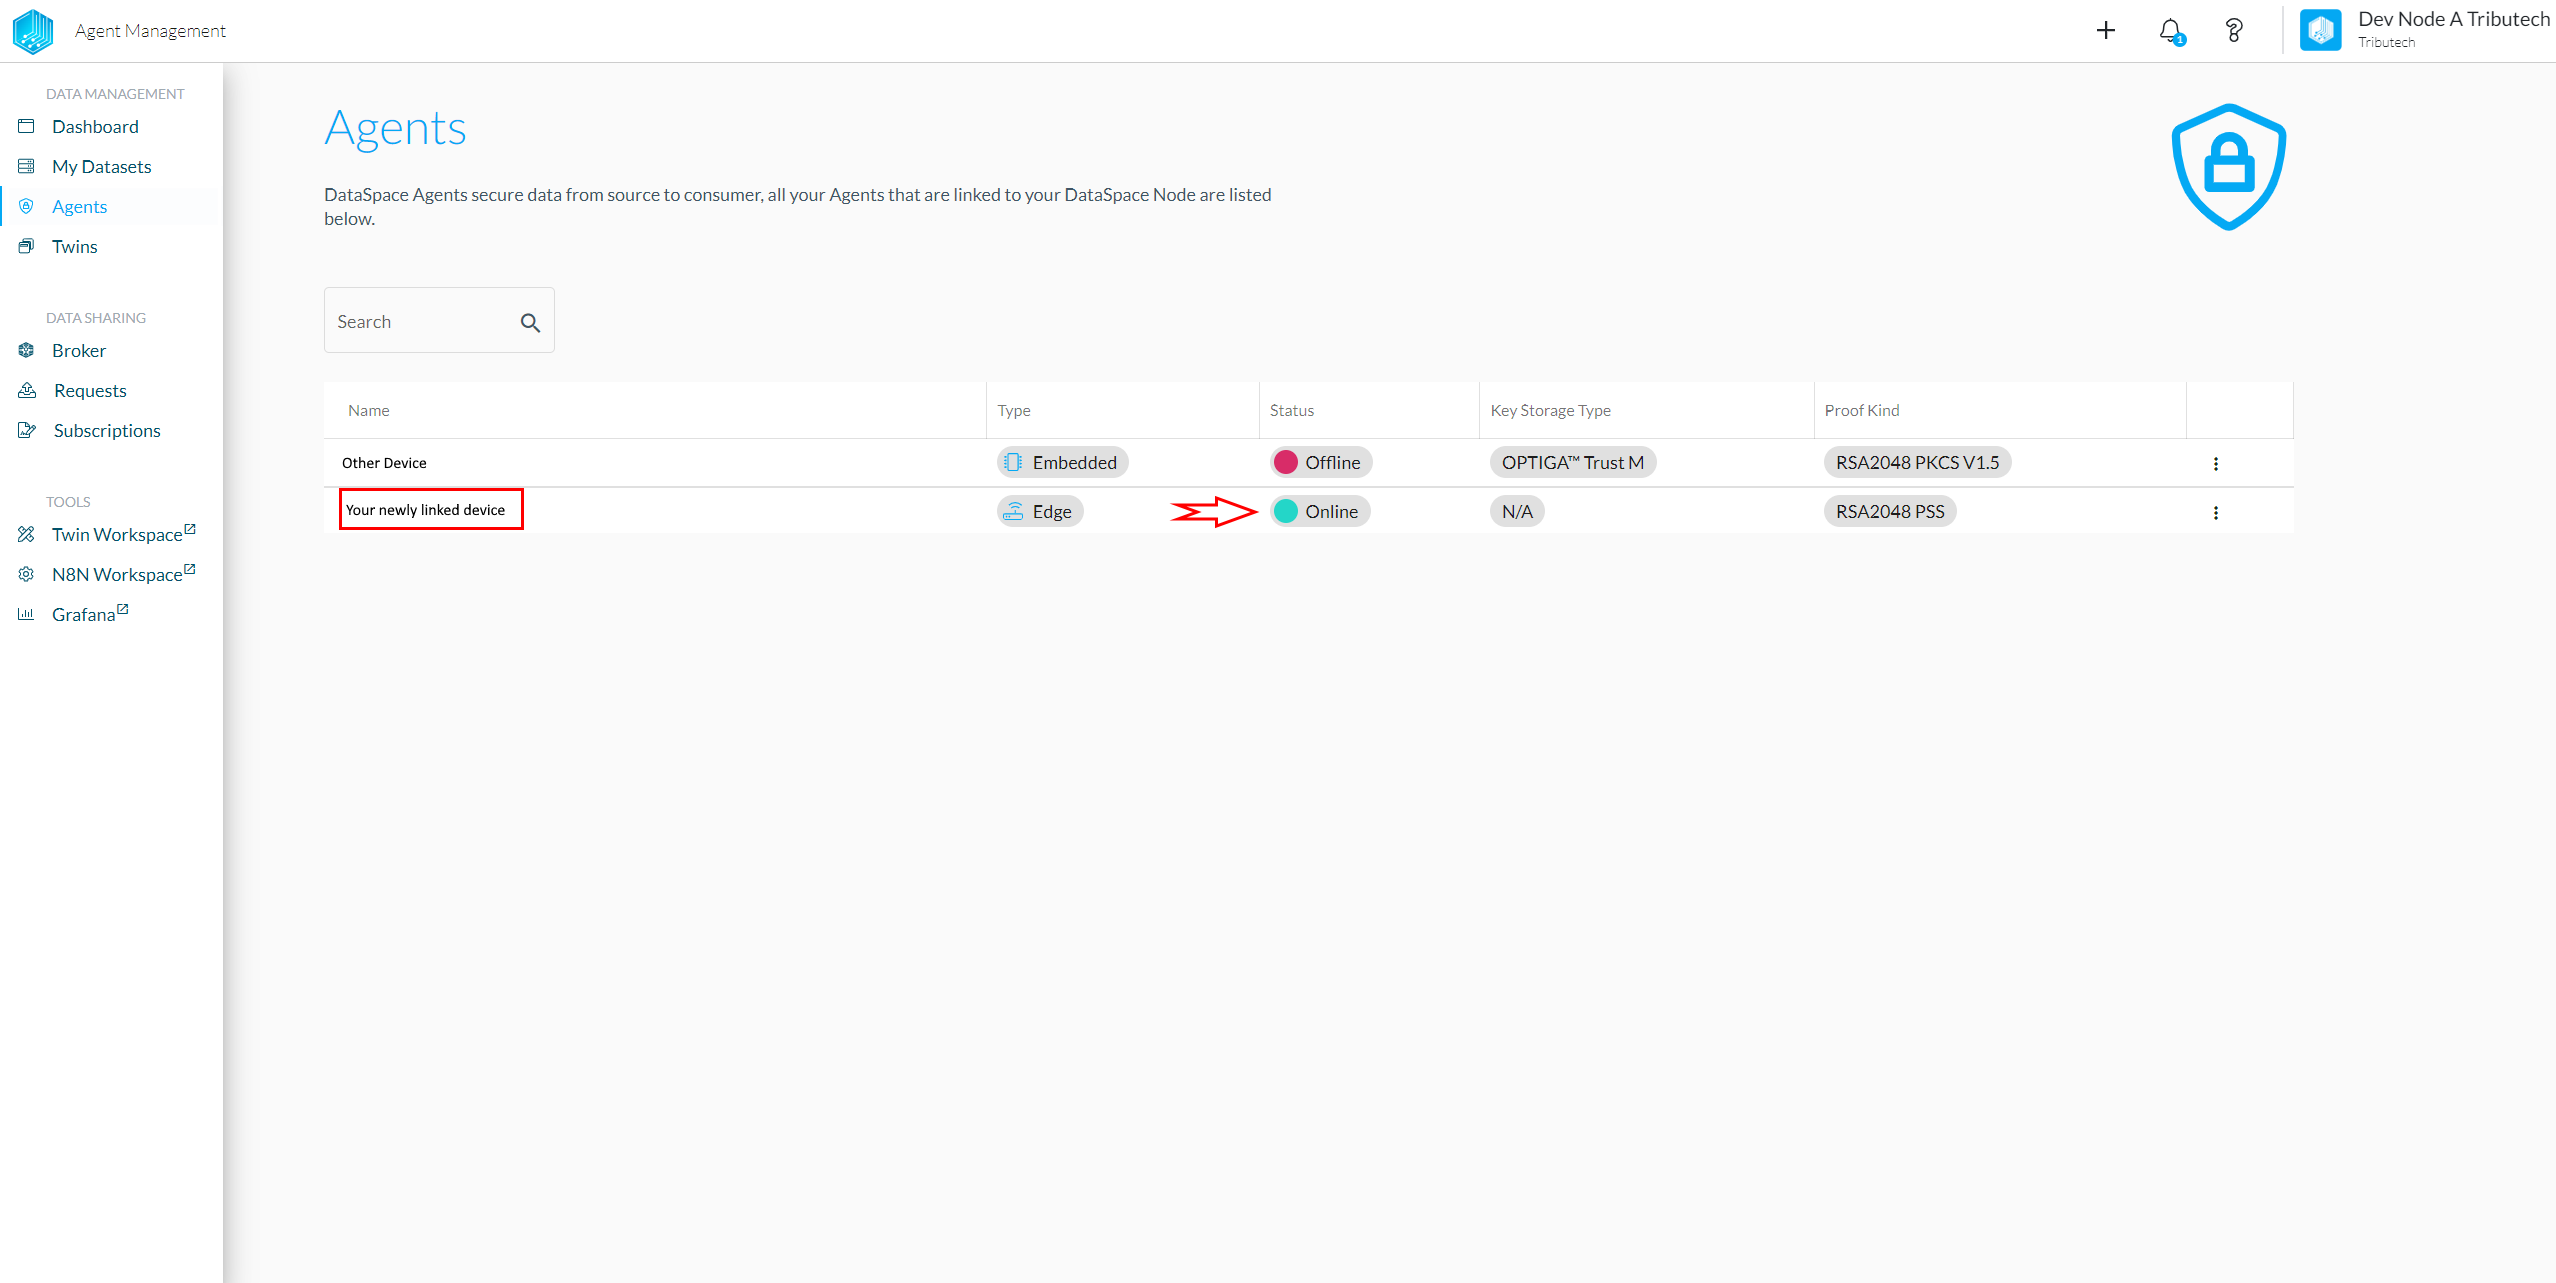Click the RSA2048 PKCS V1.5 chip
The height and width of the screenshot is (1283, 2556).
point(1918,462)
